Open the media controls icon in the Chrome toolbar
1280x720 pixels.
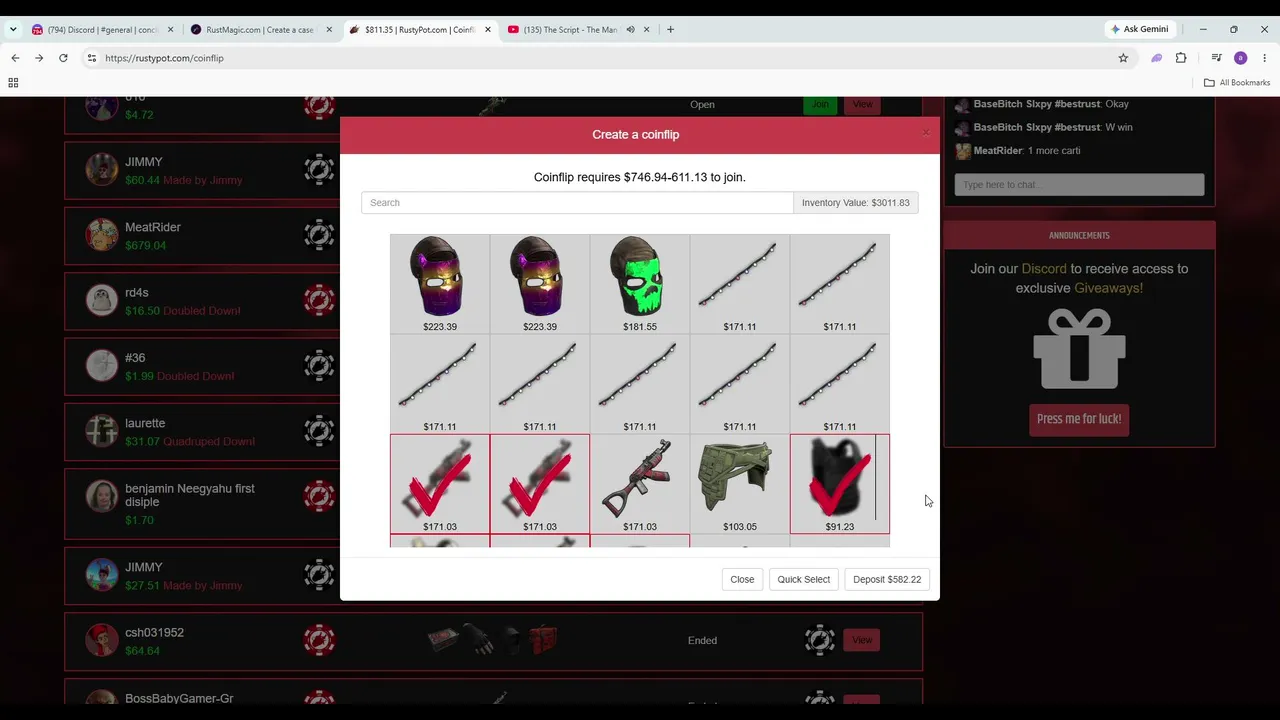(x=1217, y=58)
